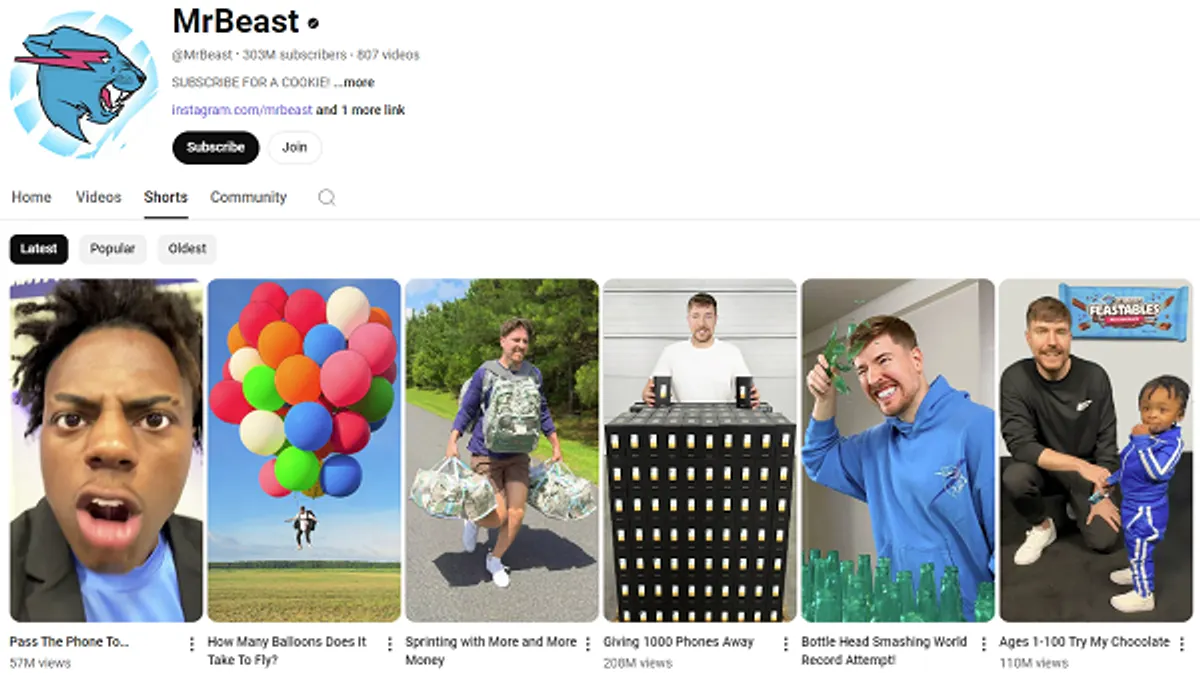Click the Join button

click(294, 147)
